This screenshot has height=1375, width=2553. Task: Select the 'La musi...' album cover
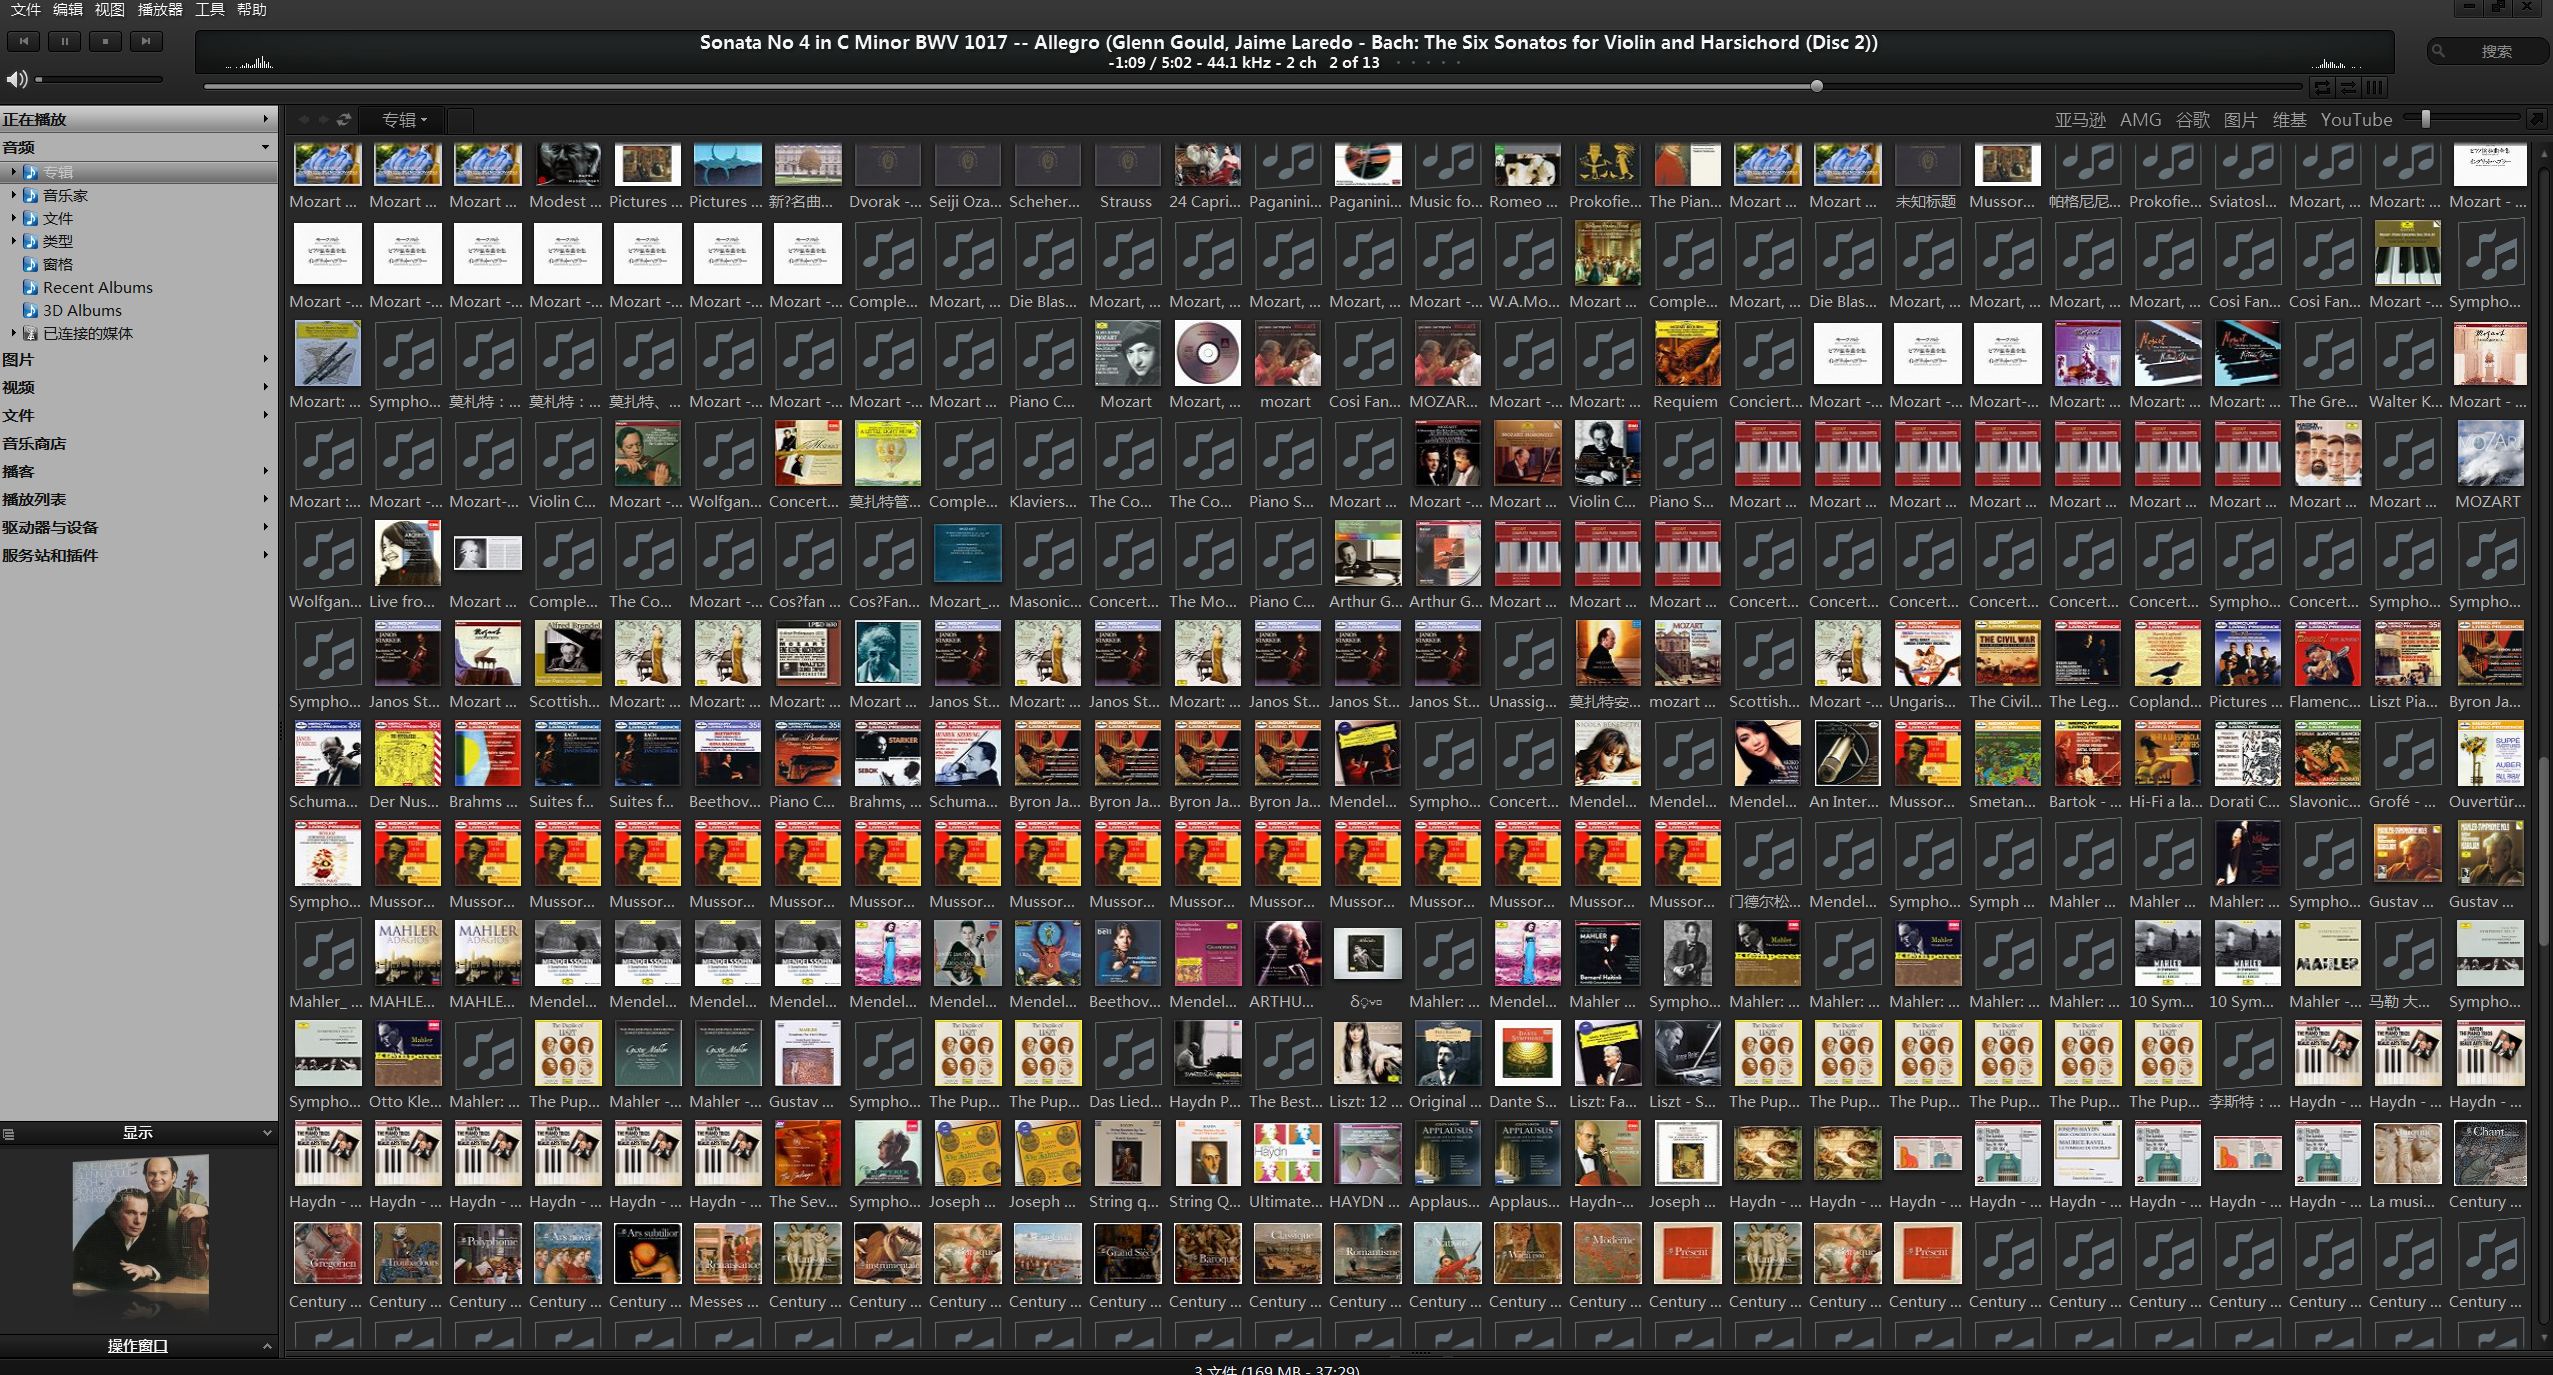pos(2407,1153)
